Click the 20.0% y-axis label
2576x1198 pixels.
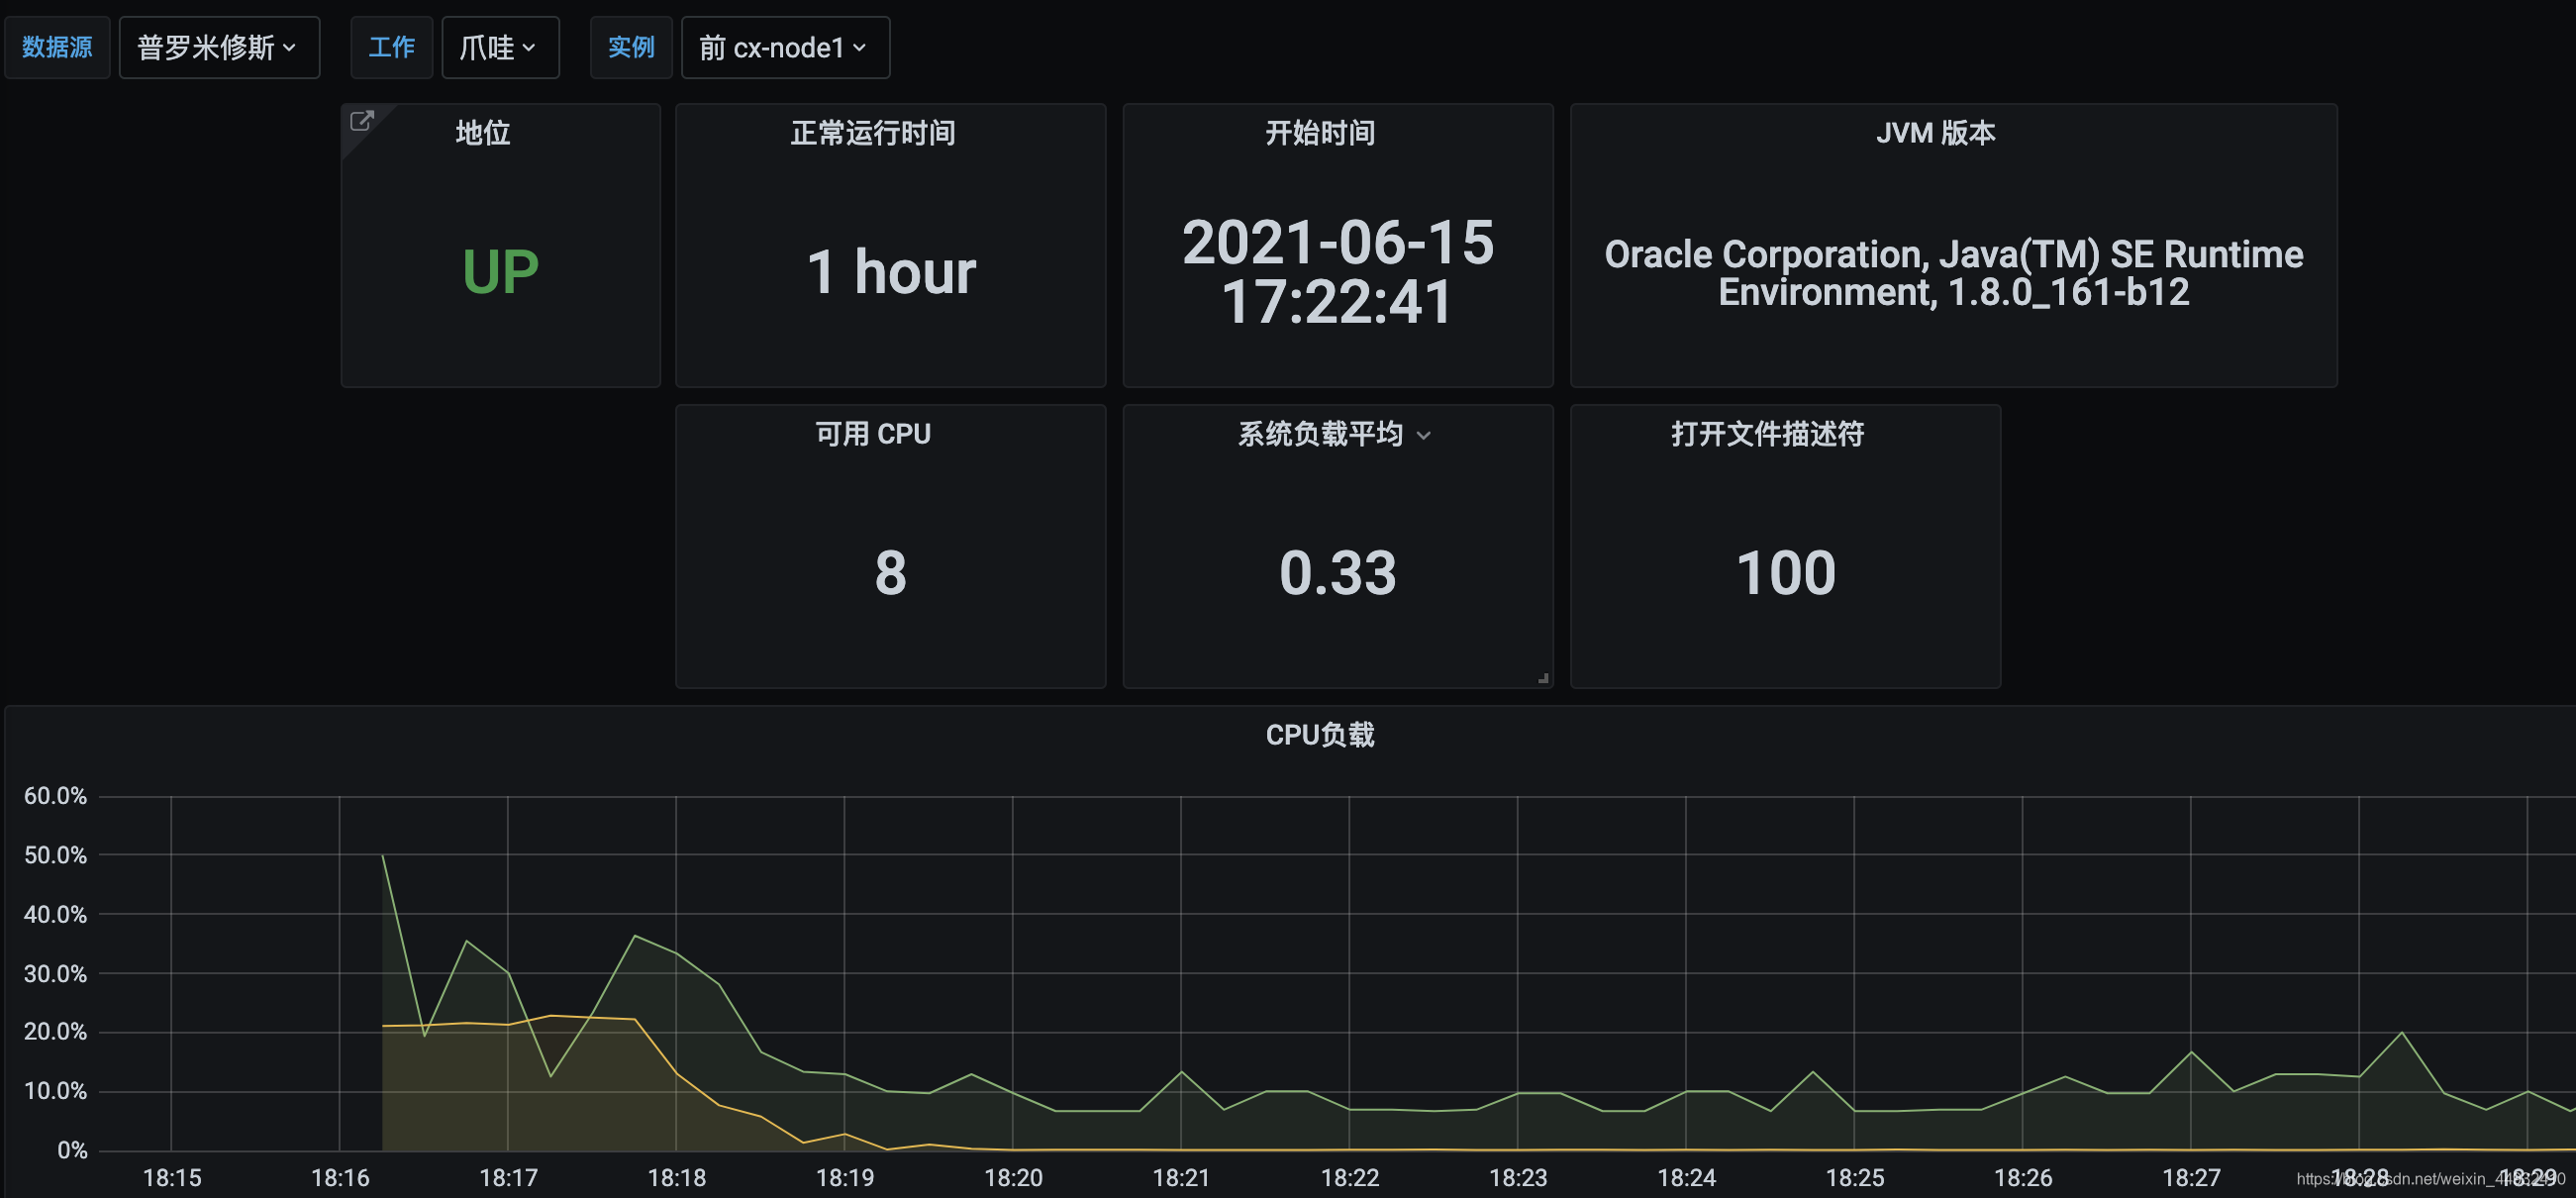click(x=55, y=1031)
